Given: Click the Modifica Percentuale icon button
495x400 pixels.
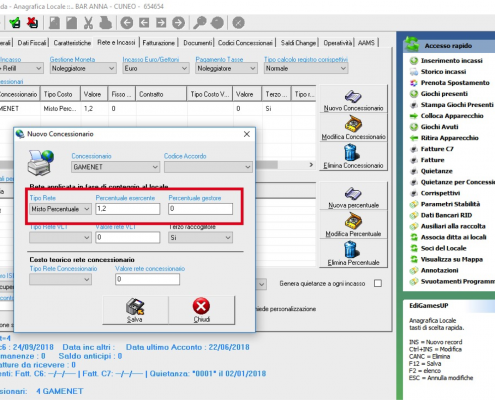Looking at the screenshot, I should point(353,225).
